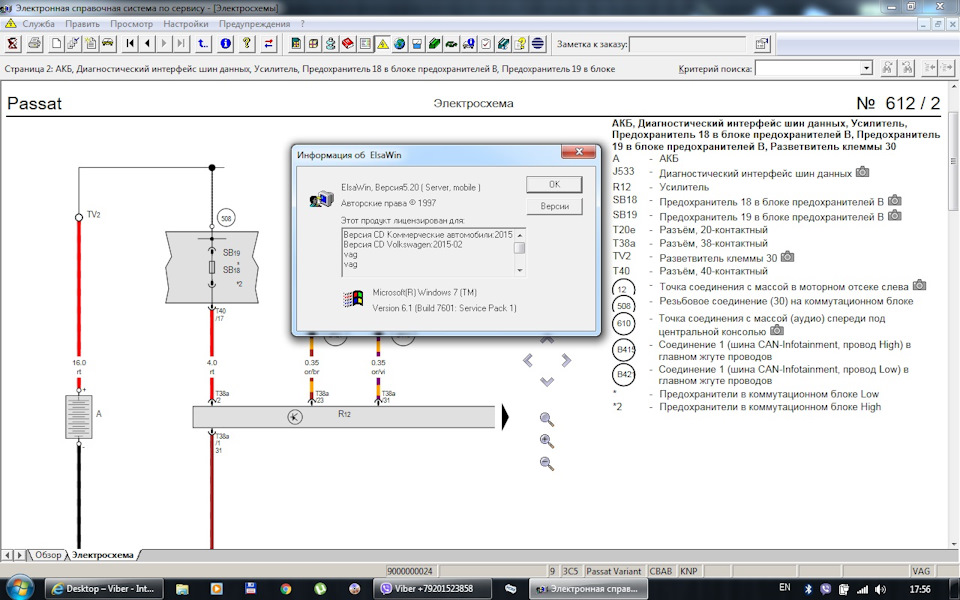
Task: Click the globe icon in the toolbar
Action: tap(399, 44)
